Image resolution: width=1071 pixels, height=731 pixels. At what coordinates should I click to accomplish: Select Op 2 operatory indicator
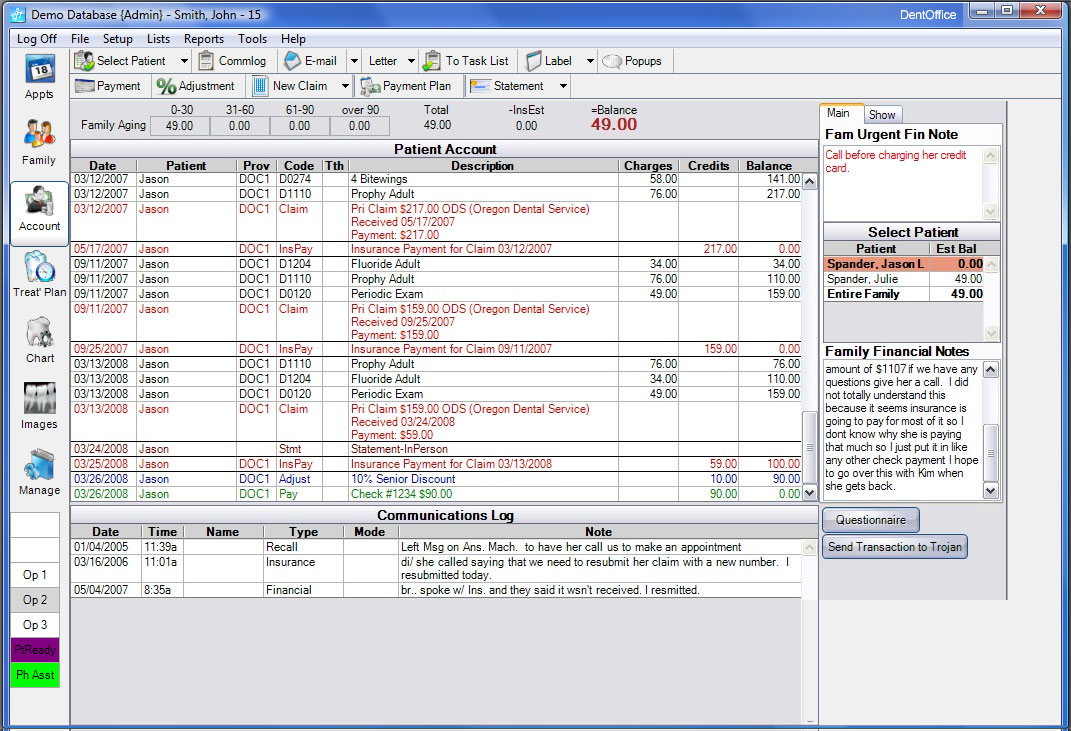tap(35, 600)
